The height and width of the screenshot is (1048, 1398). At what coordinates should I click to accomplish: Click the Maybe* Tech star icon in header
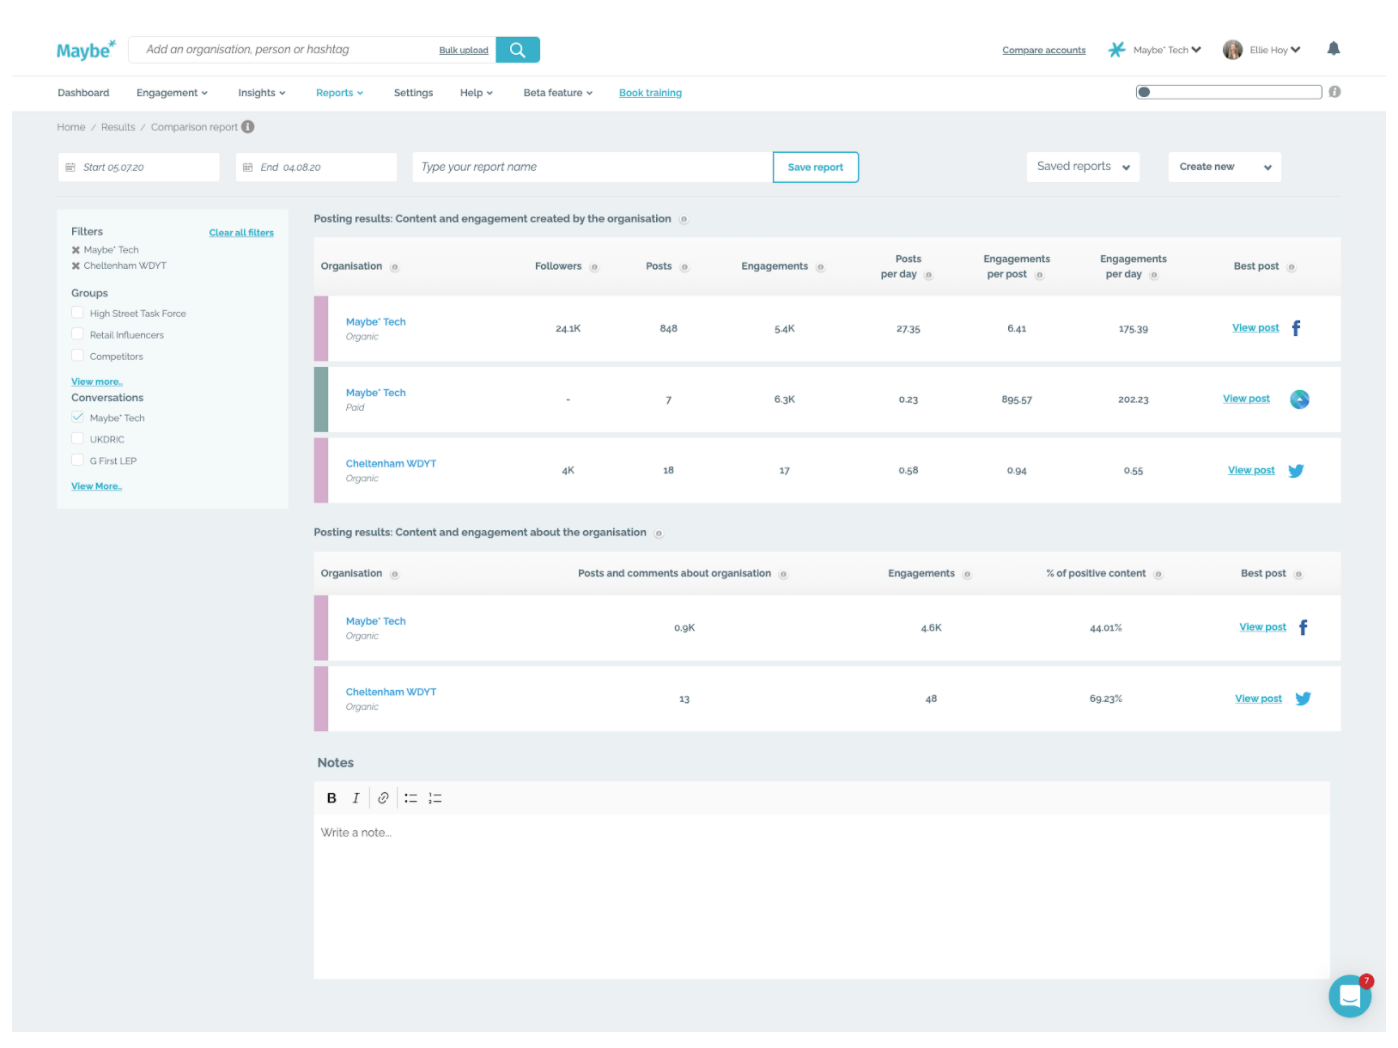[x=1116, y=49]
